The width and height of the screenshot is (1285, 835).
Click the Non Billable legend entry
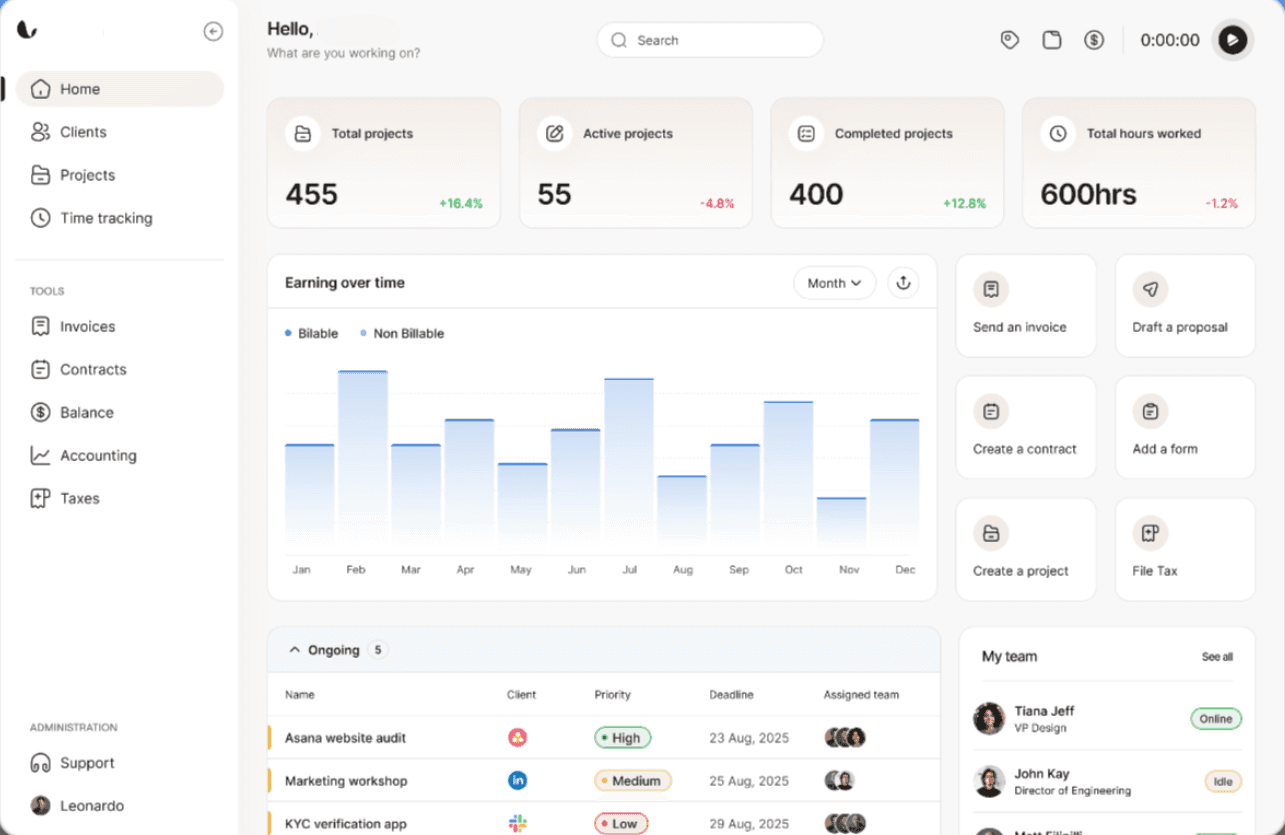[x=402, y=333]
